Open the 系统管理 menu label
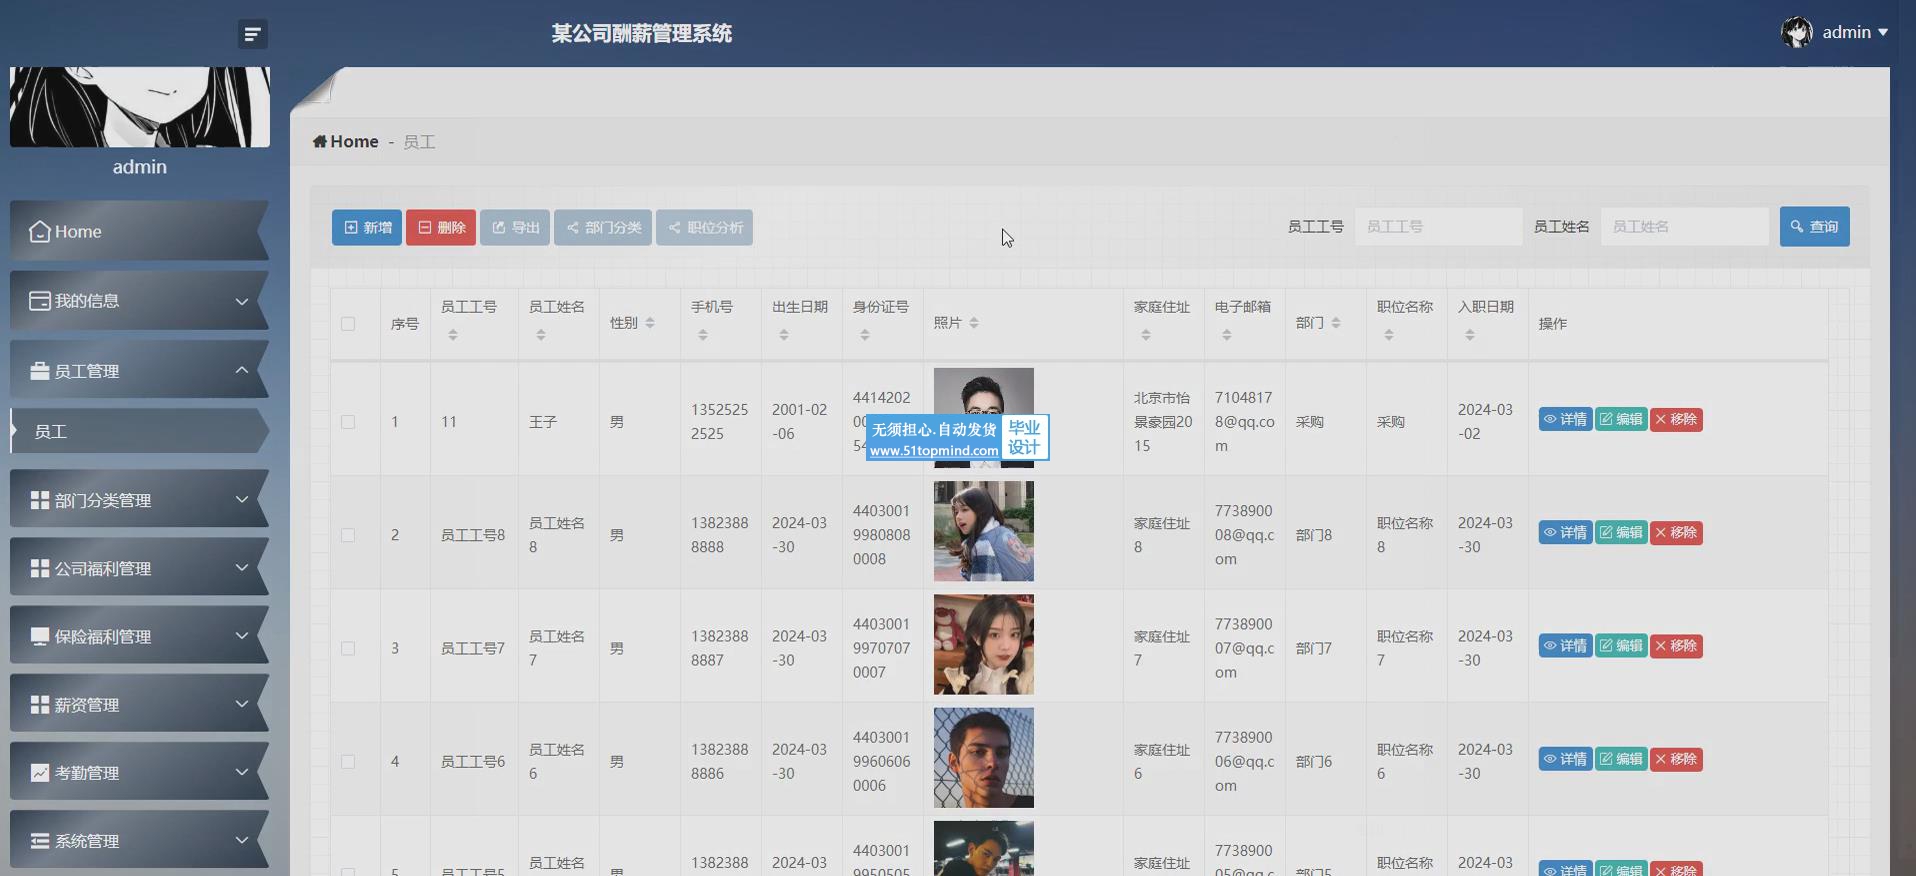This screenshot has width=1916, height=876. (x=87, y=841)
